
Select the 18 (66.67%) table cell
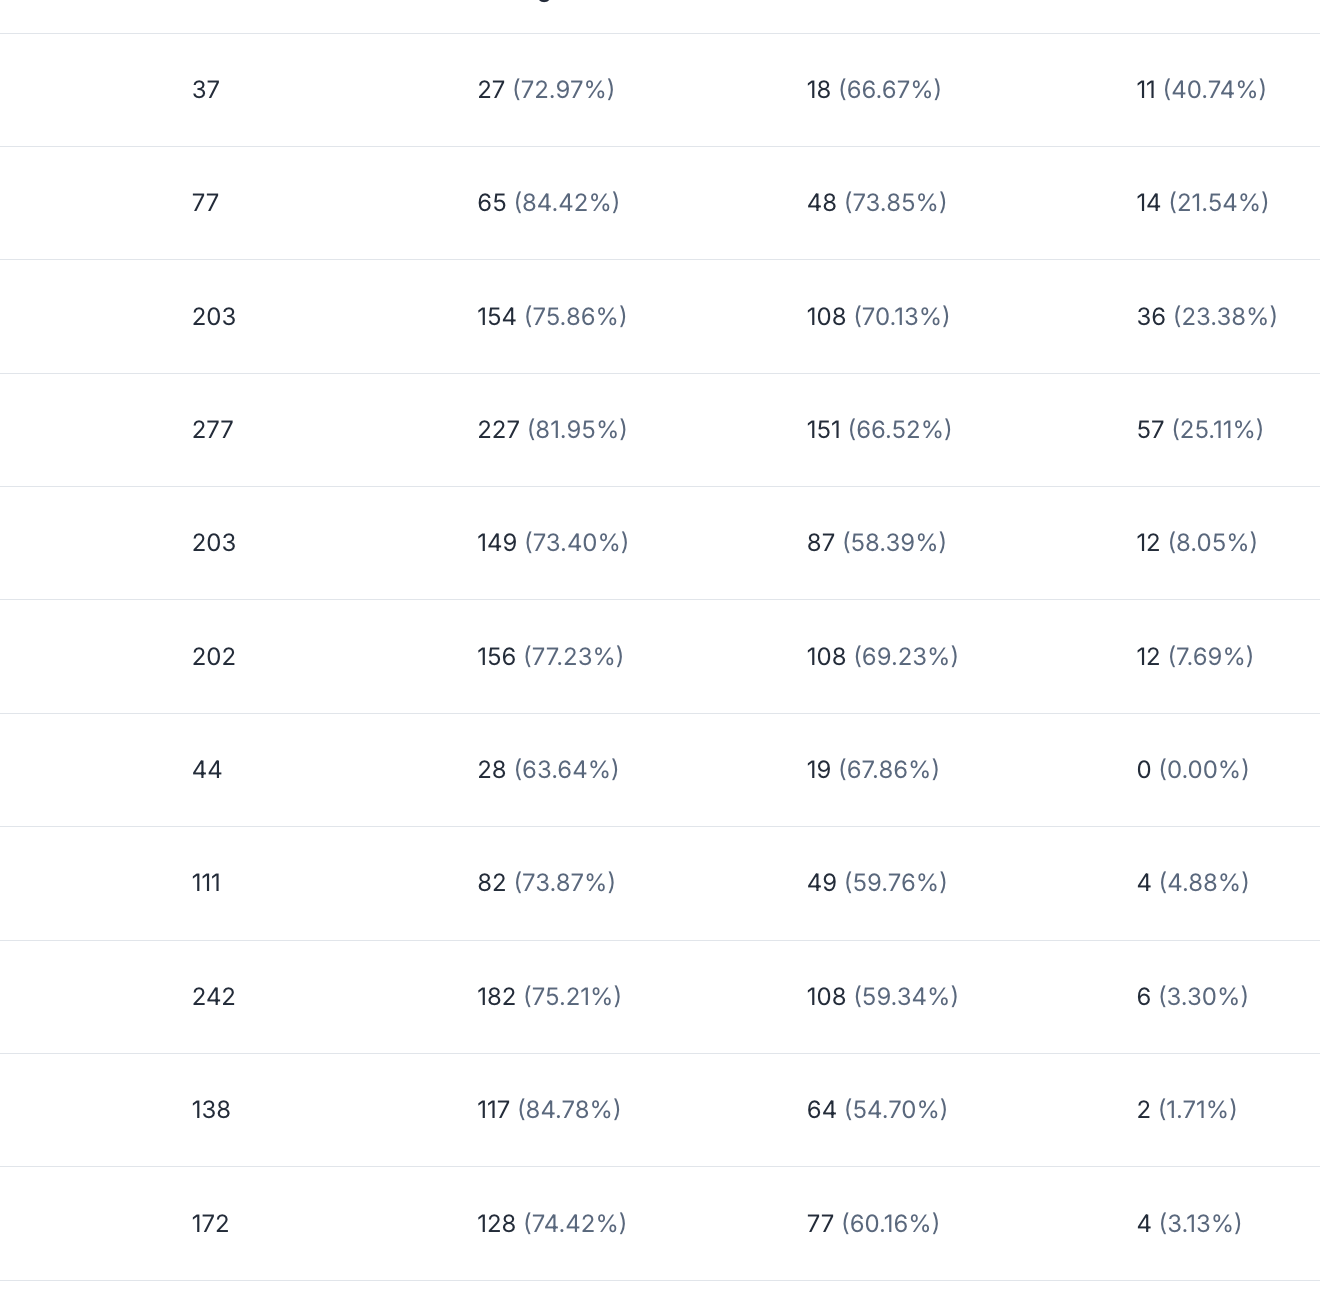point(874,90)
